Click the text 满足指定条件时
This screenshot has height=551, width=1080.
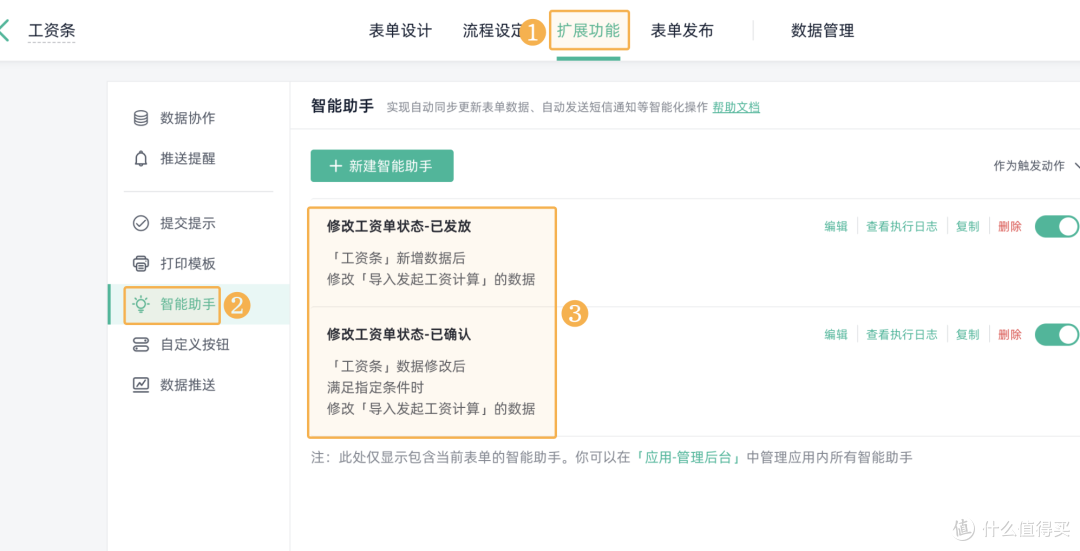[x=375, y=387]
